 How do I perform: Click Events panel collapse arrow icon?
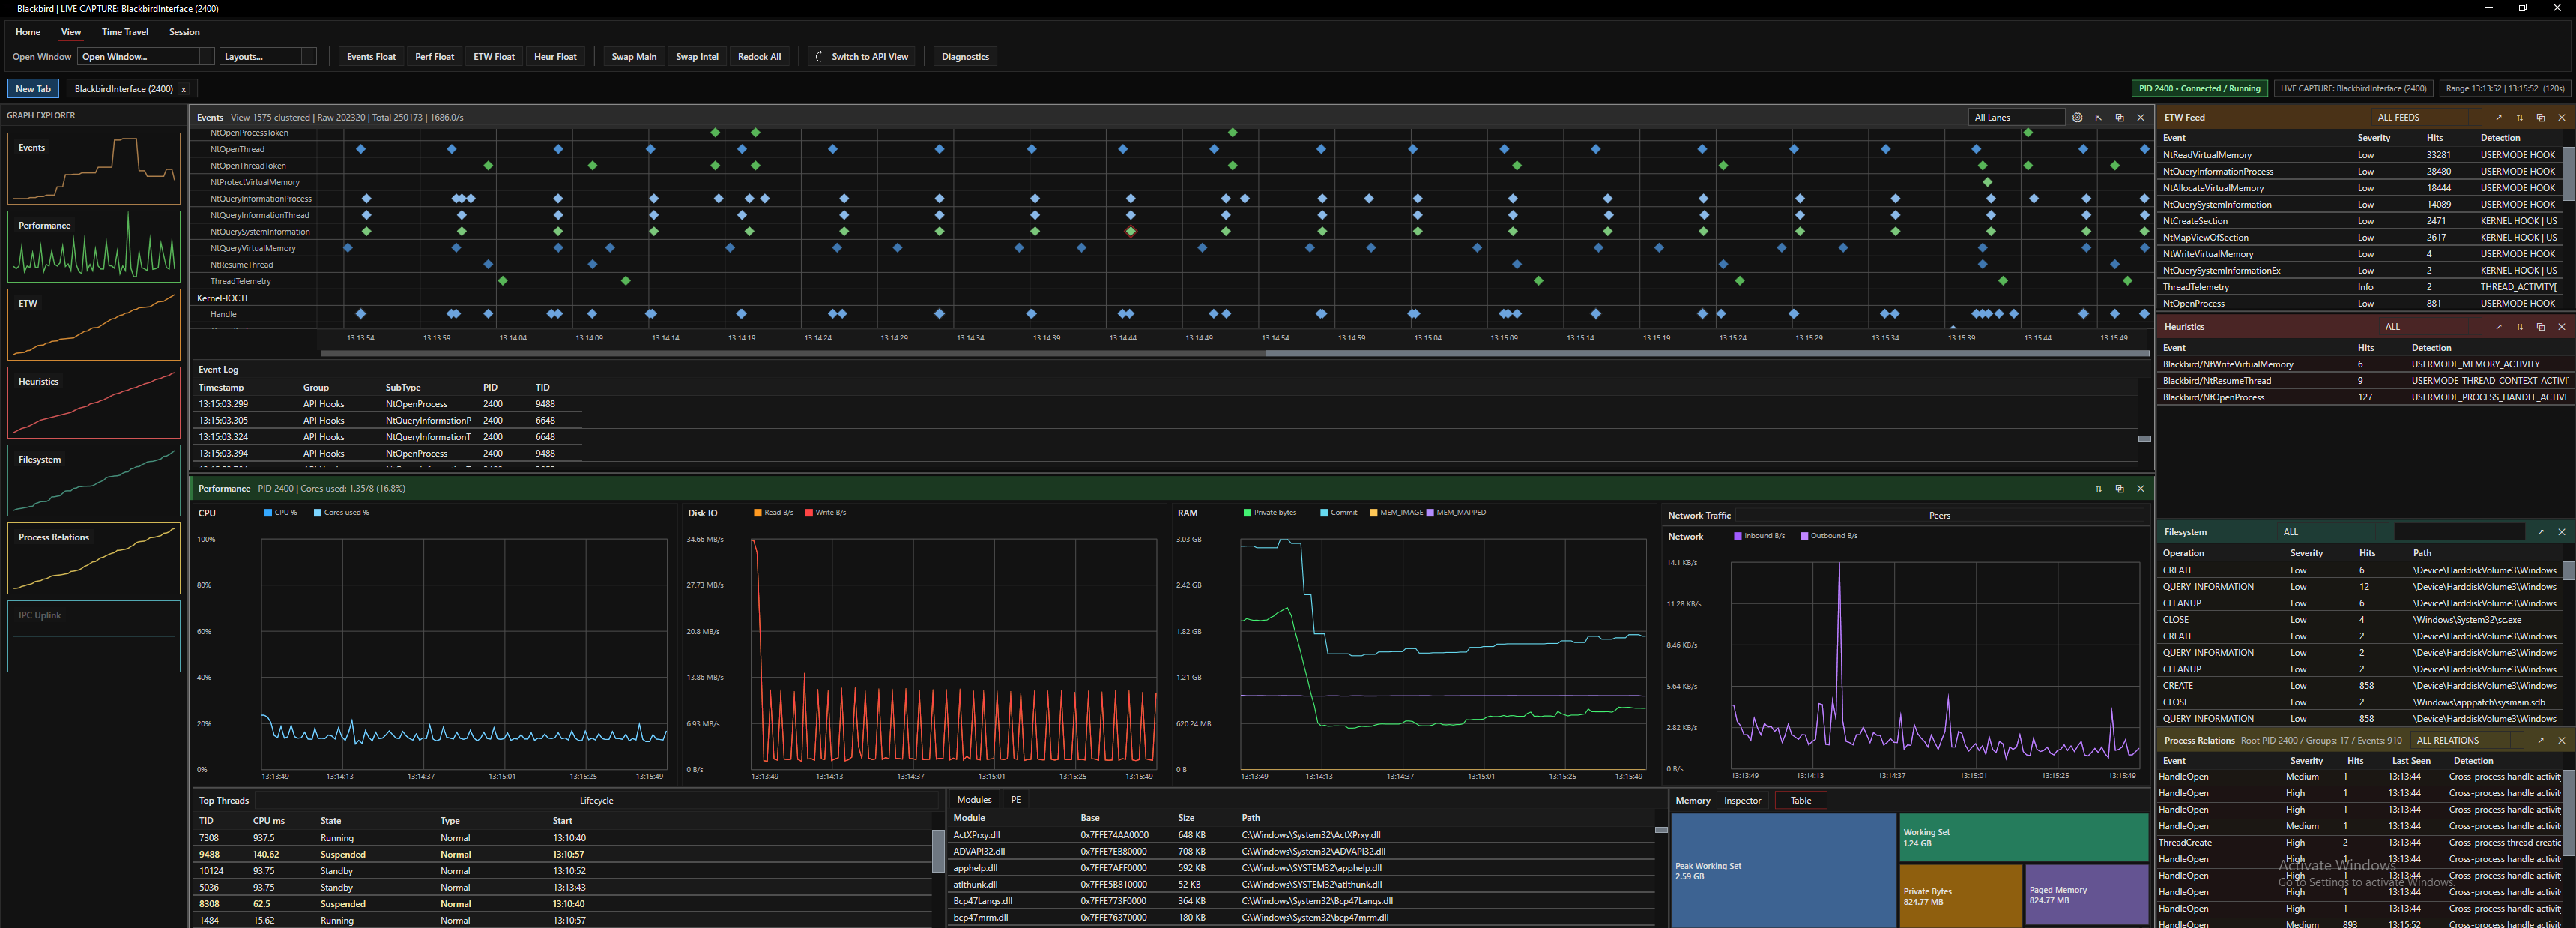click(2098, 118)
